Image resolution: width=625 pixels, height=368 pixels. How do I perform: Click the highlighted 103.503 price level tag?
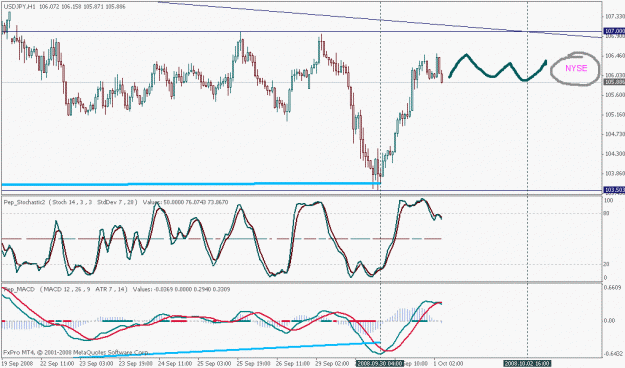pos(614,190)
